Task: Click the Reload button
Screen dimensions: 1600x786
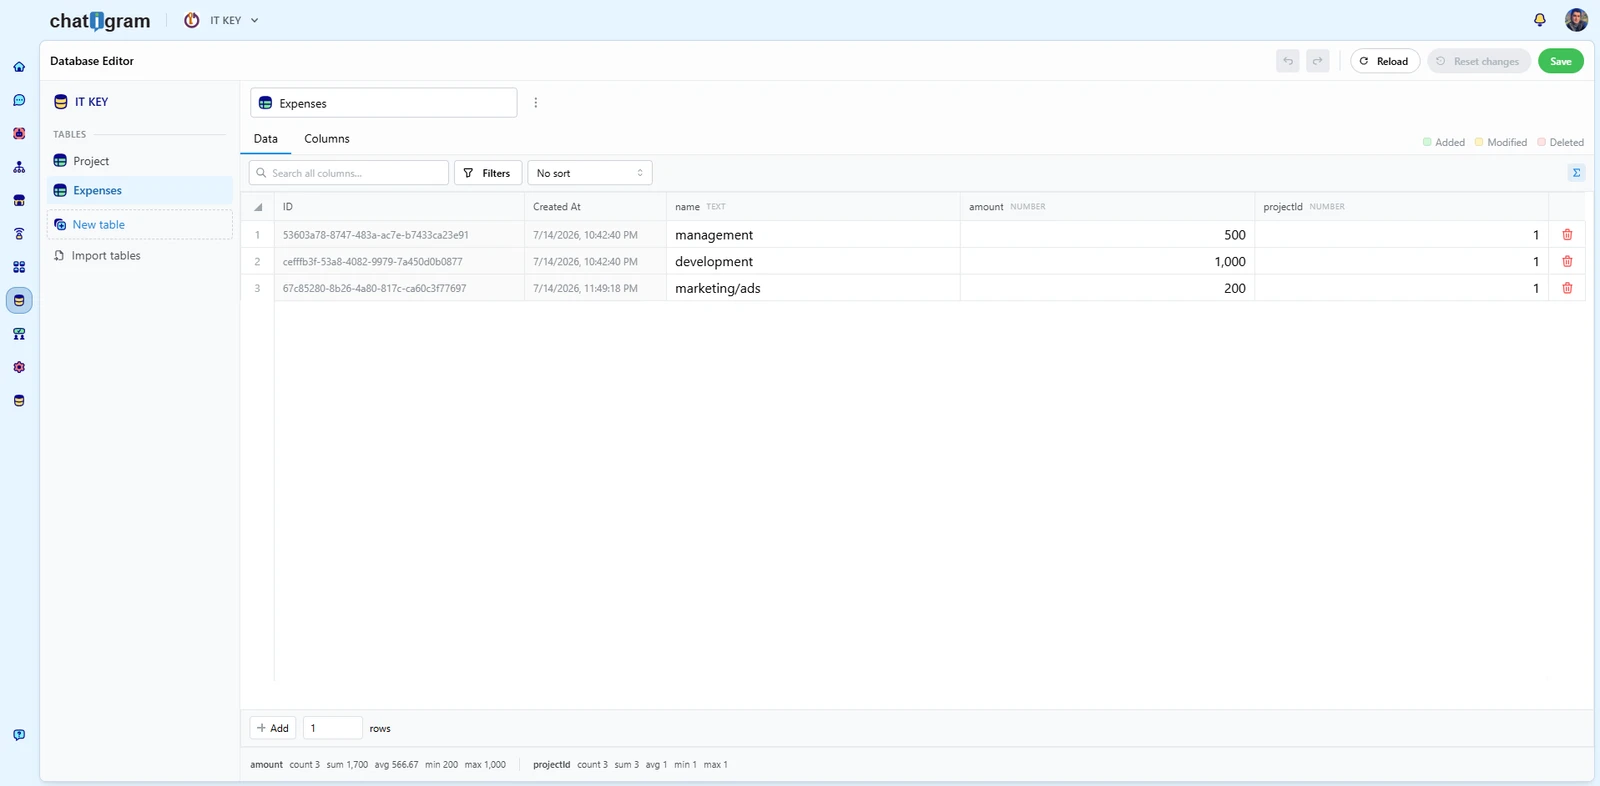Action: click(x=1385, y=61)
